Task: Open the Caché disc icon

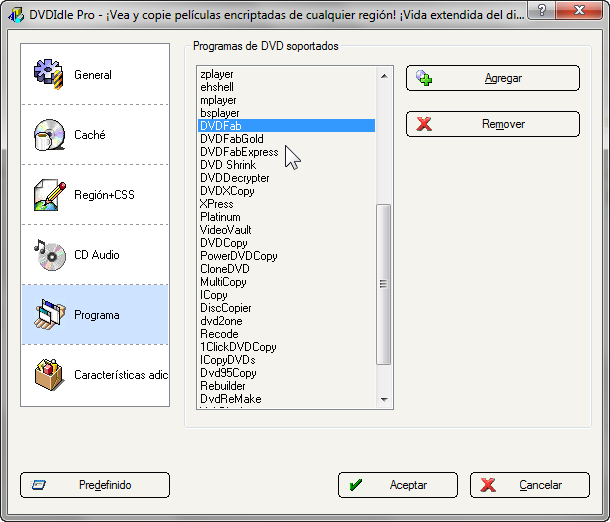Action: [x=49, y=135]
